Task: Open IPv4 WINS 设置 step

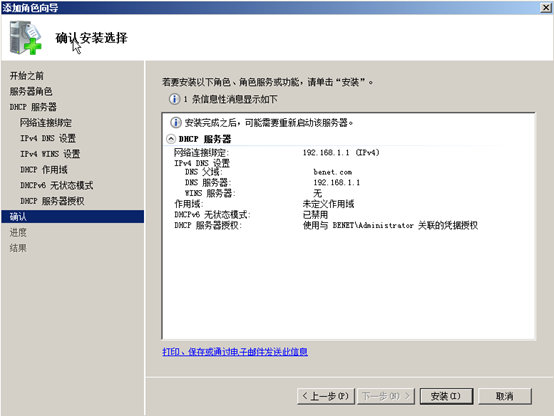Action: [x=50, y=154]
